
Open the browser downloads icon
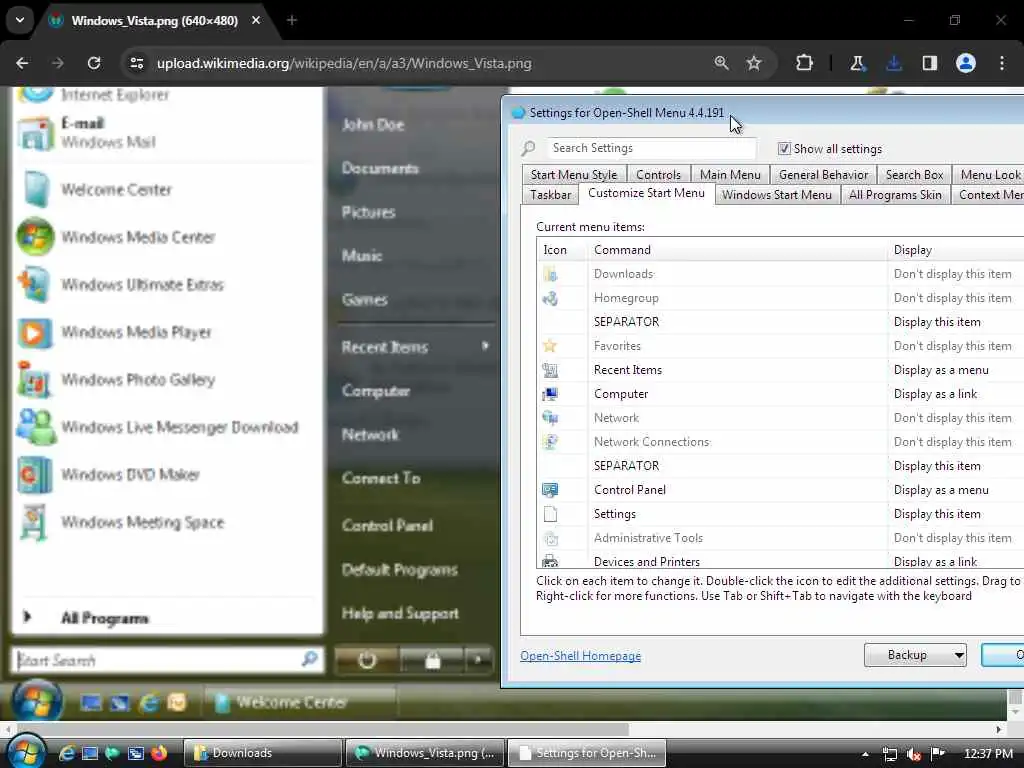(x=893, y=63)
